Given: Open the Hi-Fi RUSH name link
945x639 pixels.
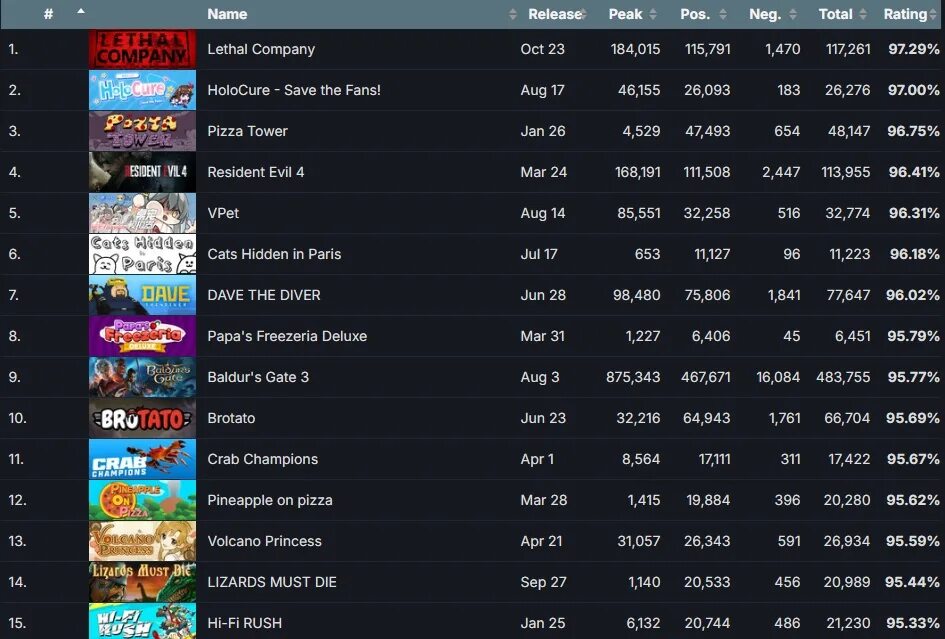Looking at the screenshot, I should coord(245,623).
